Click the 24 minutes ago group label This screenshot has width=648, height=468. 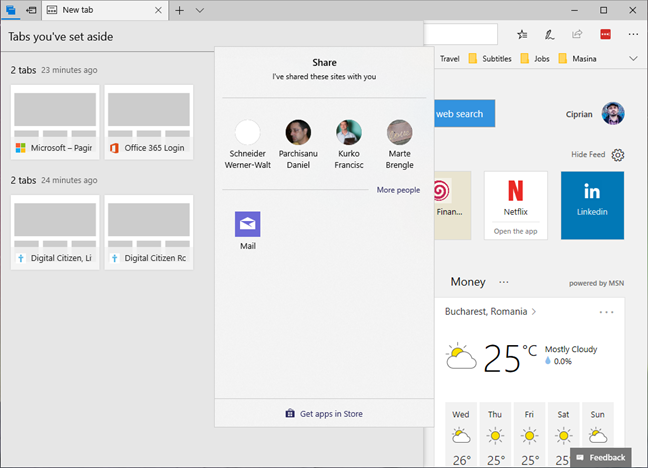pyautogui.click(x=69, y=180)
